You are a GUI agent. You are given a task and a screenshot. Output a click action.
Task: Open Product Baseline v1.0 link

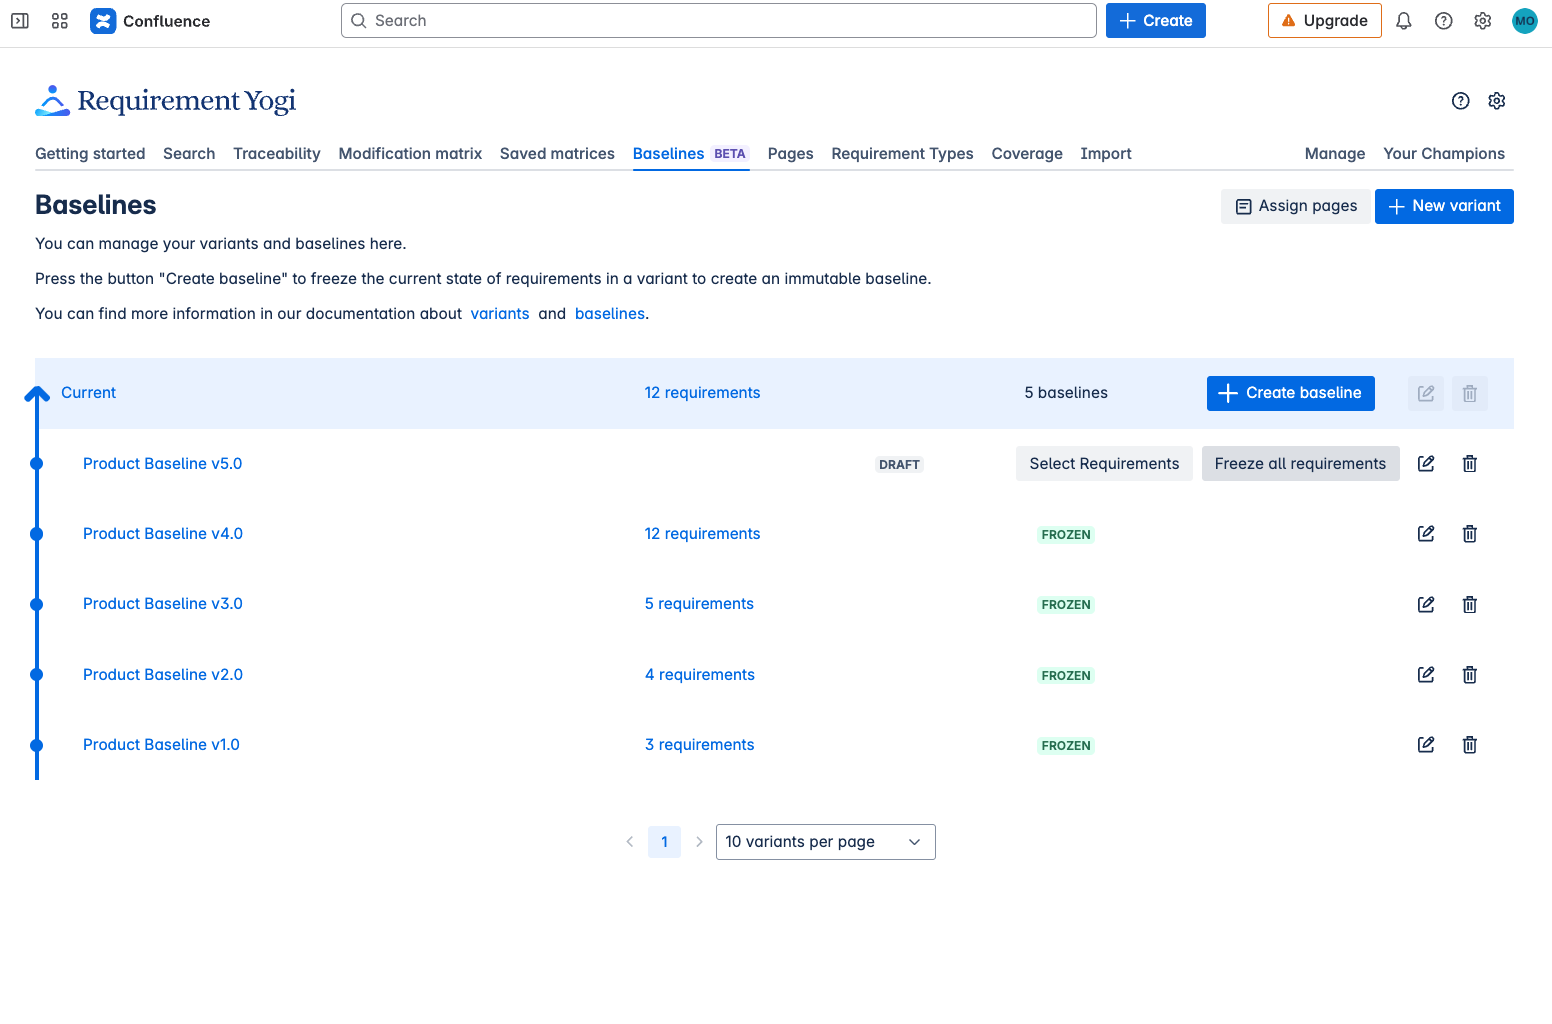pos(161,745)
